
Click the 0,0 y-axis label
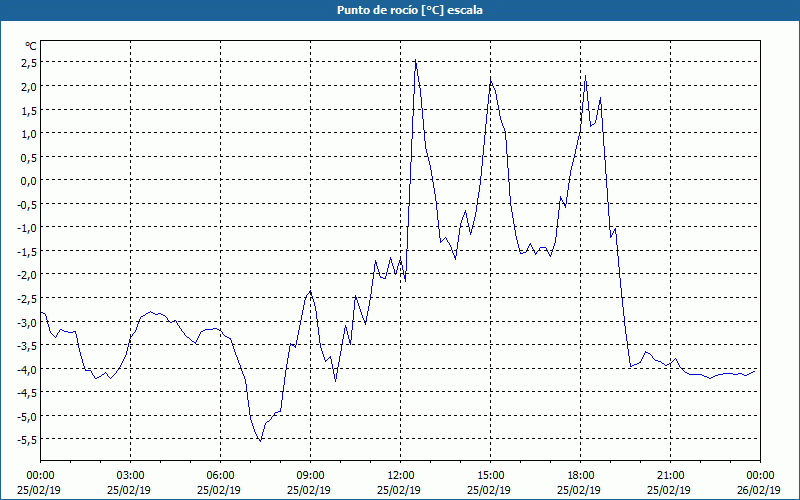coord(29,181)
